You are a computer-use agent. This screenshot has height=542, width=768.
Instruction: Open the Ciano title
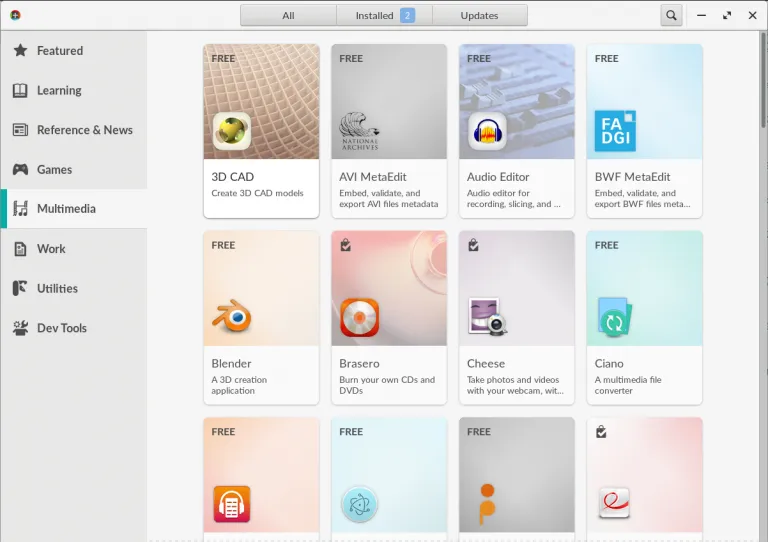tap(609, 363)
